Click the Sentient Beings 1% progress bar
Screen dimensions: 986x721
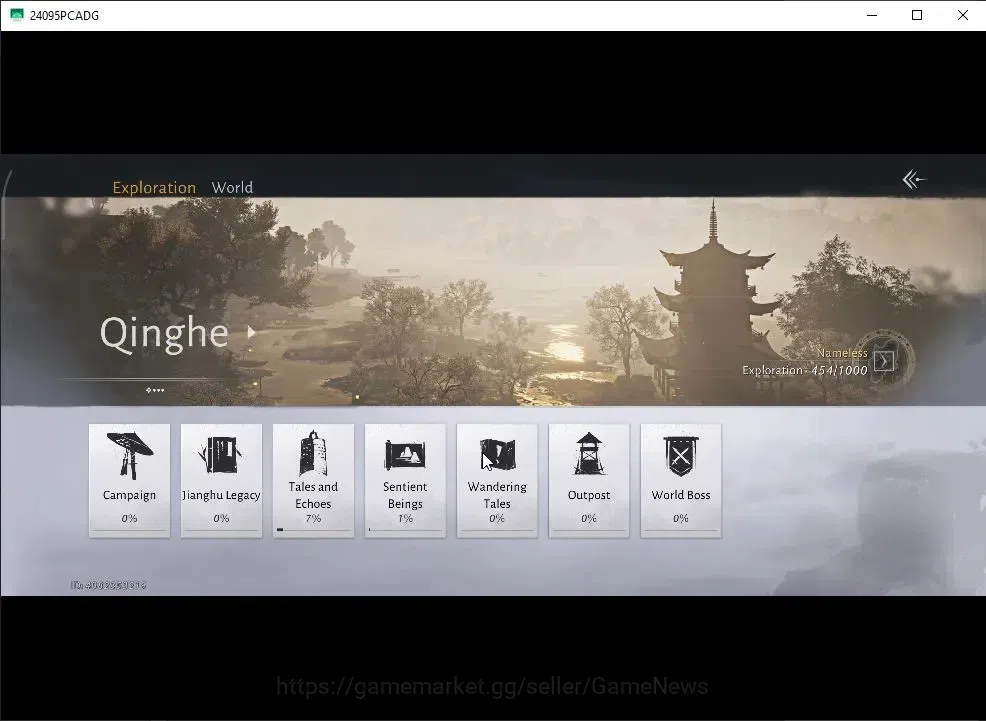pyautogui.click(x=405, y=530)
